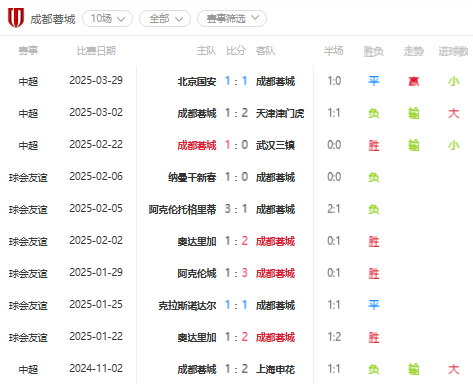Open the 10场 match count dropdown
Viewport: 473px width, 384px height.
[107, 19]
